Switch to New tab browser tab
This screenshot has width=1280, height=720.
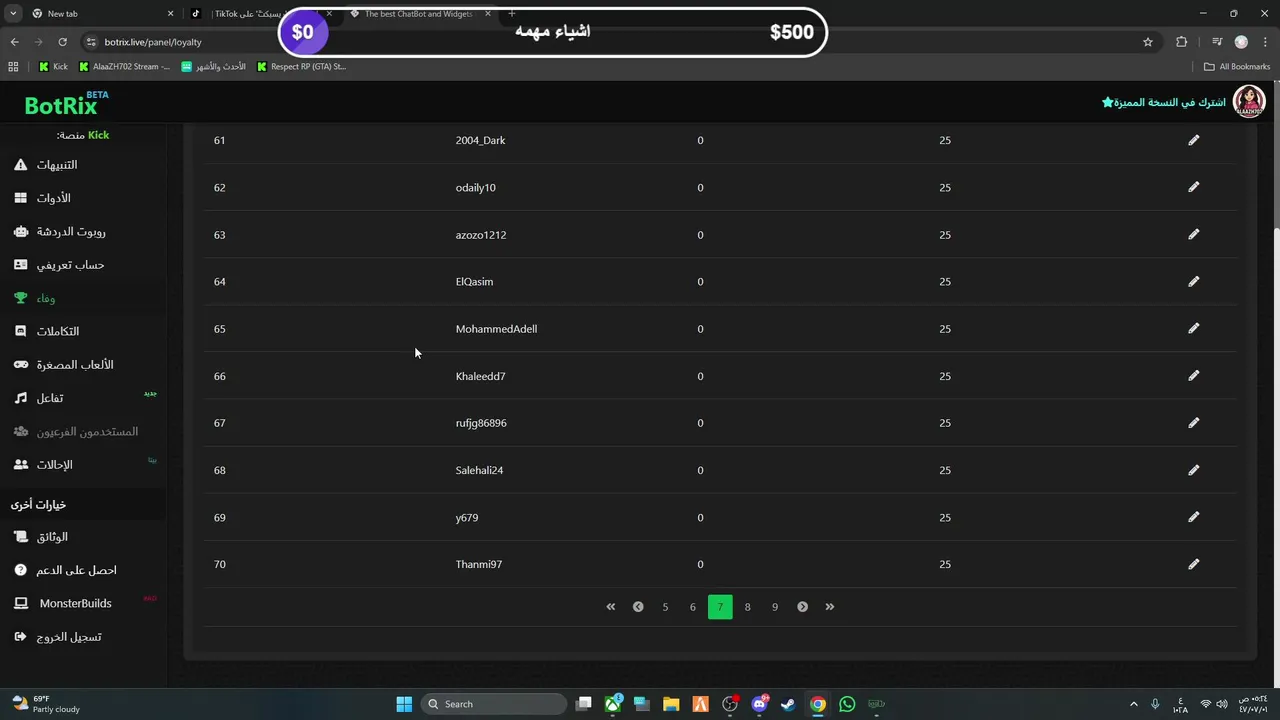[x=100, y=14]
